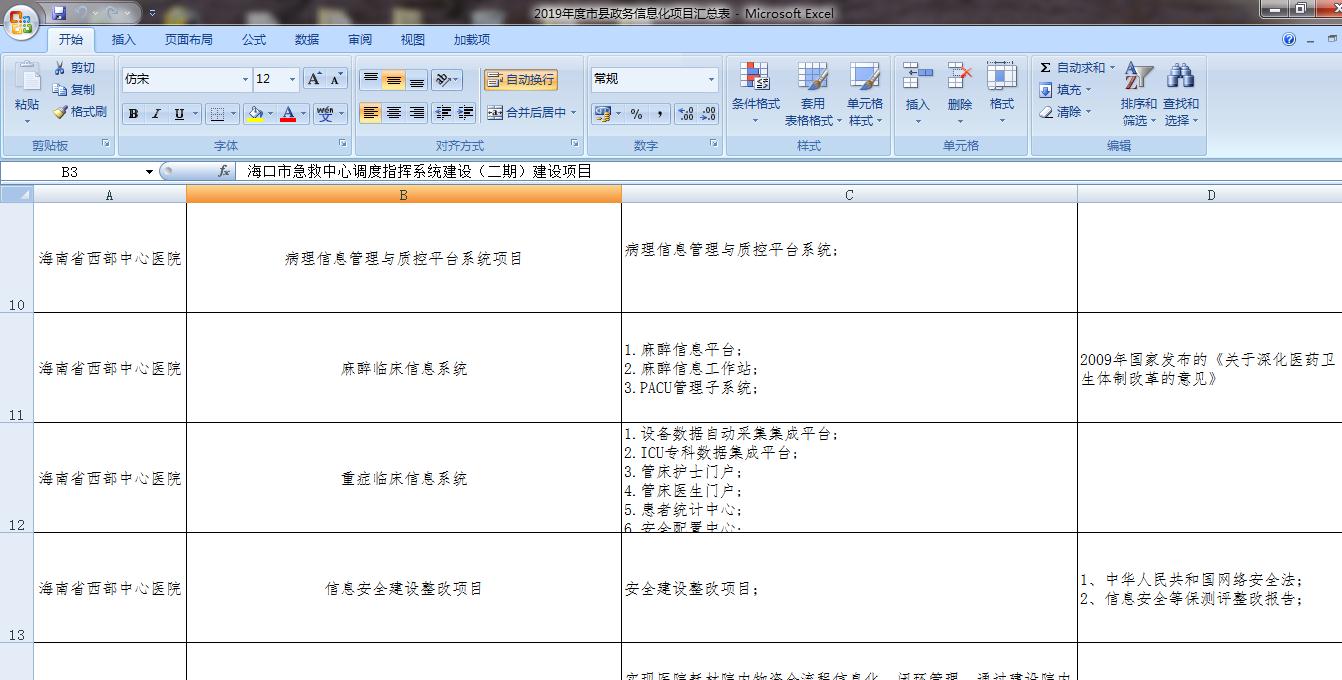Toggle Italic formatting
The height and width of the screenshot is (680, 1342).
coord(156,114)
